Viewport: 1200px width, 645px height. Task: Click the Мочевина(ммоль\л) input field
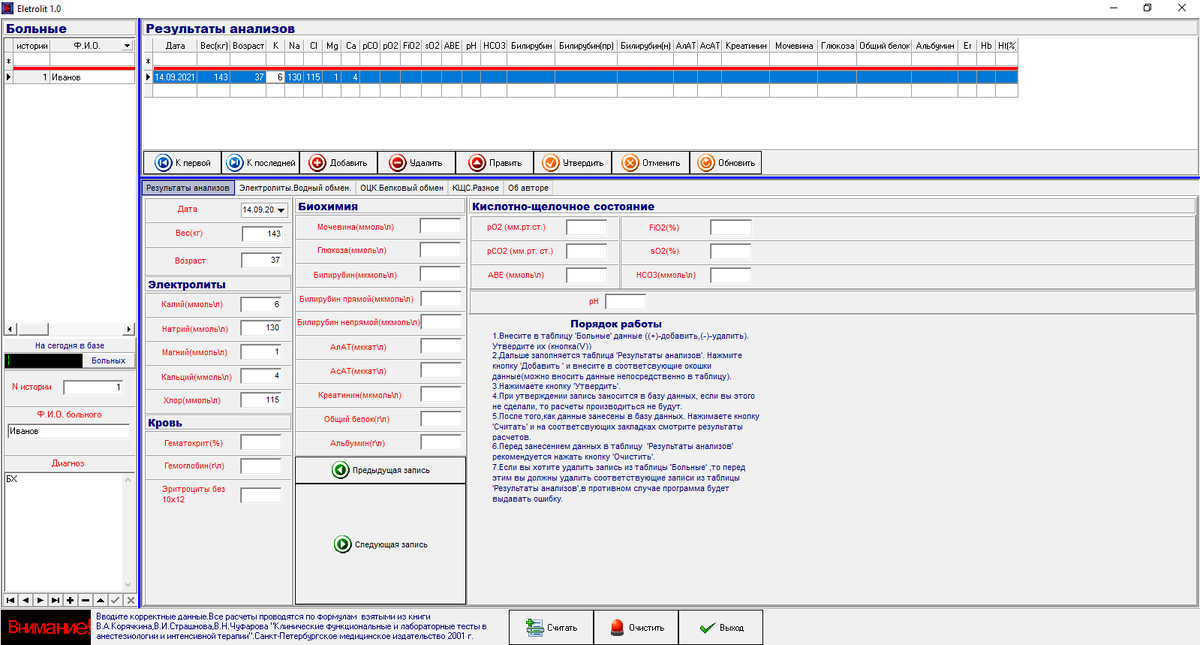(x=440, y=226)
